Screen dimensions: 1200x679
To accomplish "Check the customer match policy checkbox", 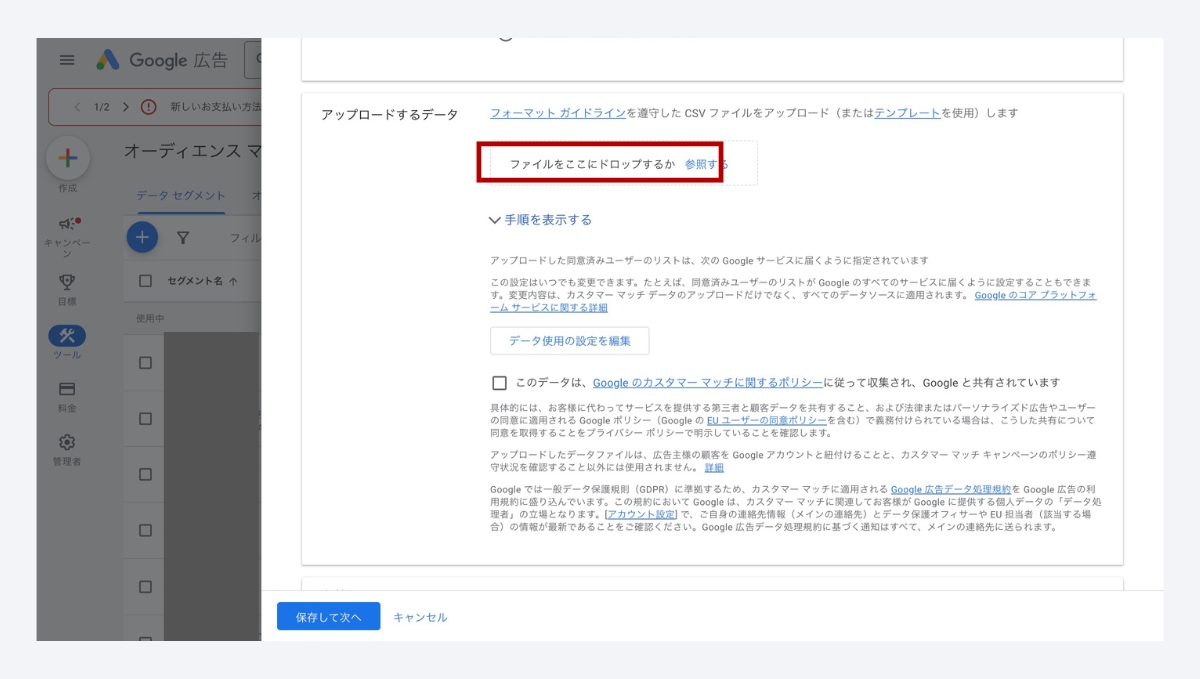I will 499,383.
